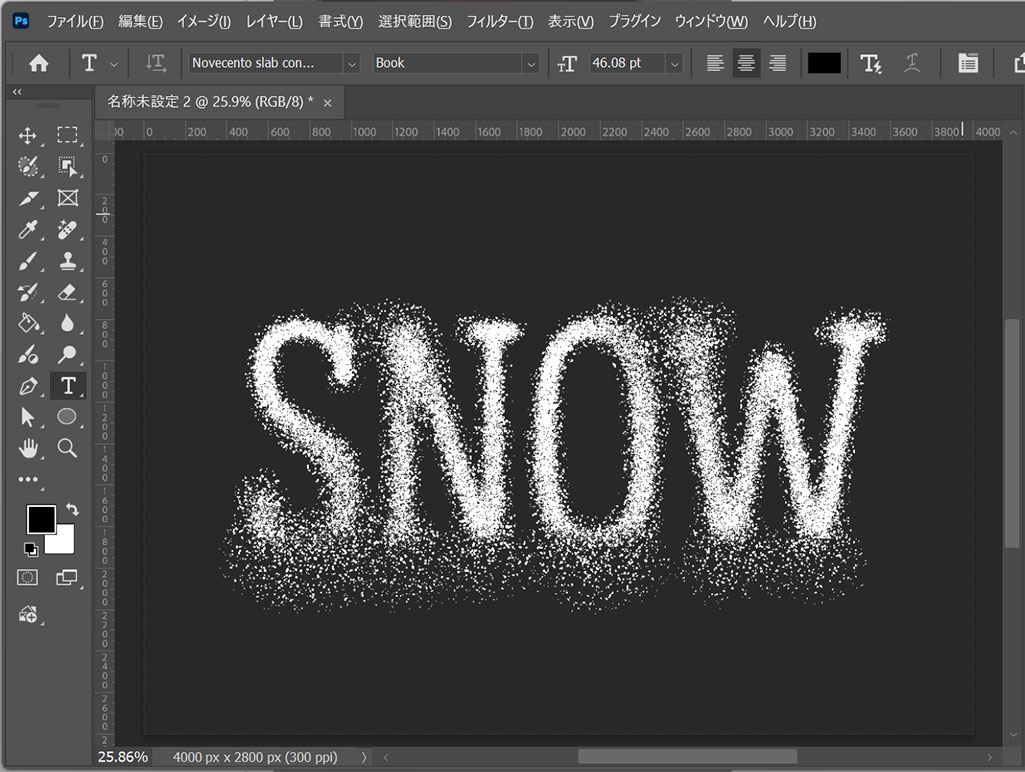Enable center text alignment
1025x772 pixels.
click(x=746, y=63)
